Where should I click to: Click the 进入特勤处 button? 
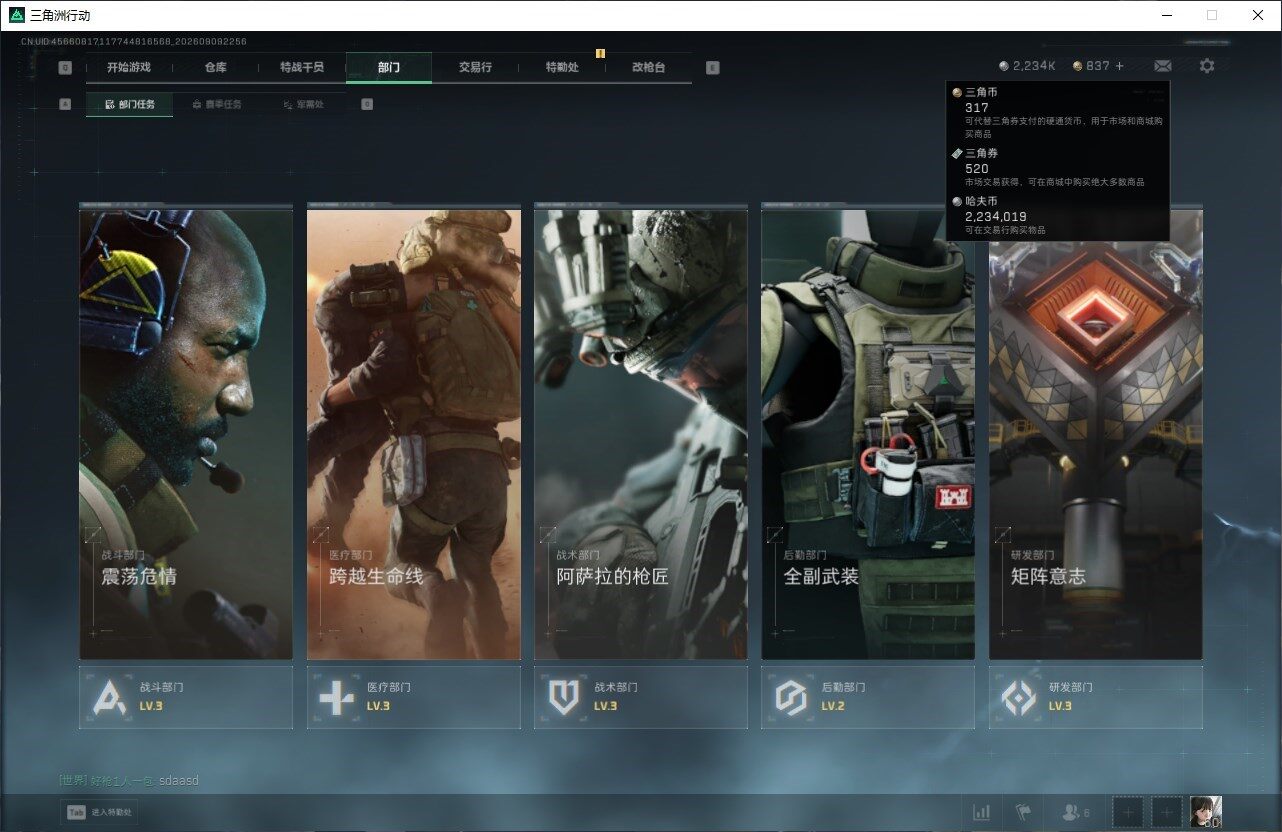pyautogui.click(x=97, y=813)
